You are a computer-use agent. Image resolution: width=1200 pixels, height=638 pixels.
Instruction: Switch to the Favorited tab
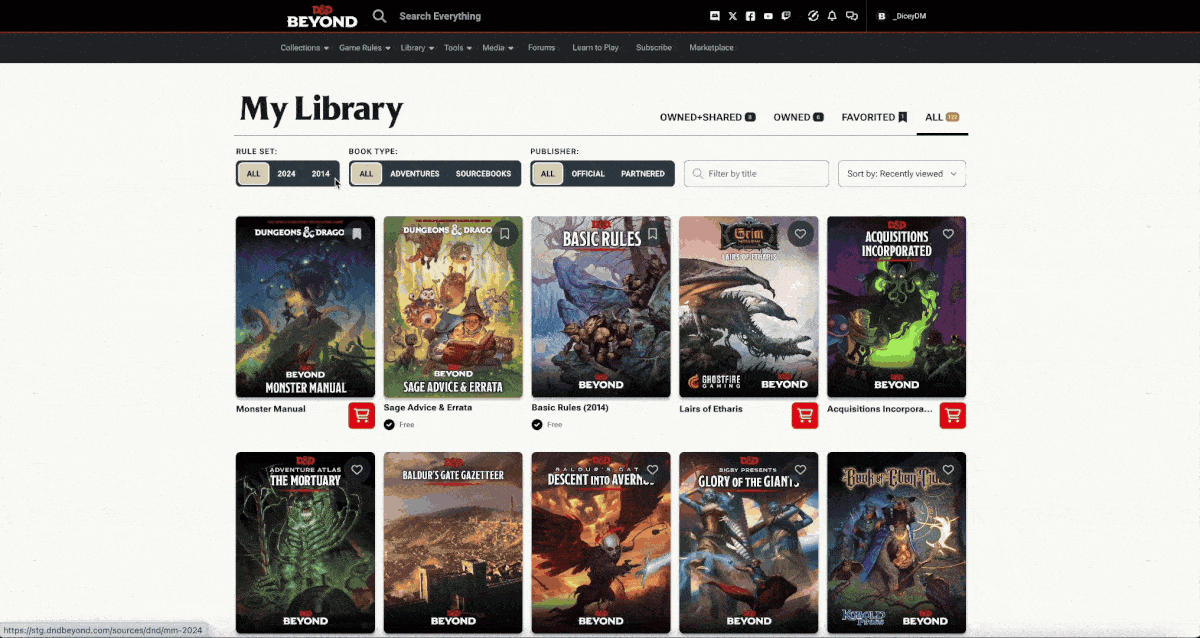[x=873, y=117]
